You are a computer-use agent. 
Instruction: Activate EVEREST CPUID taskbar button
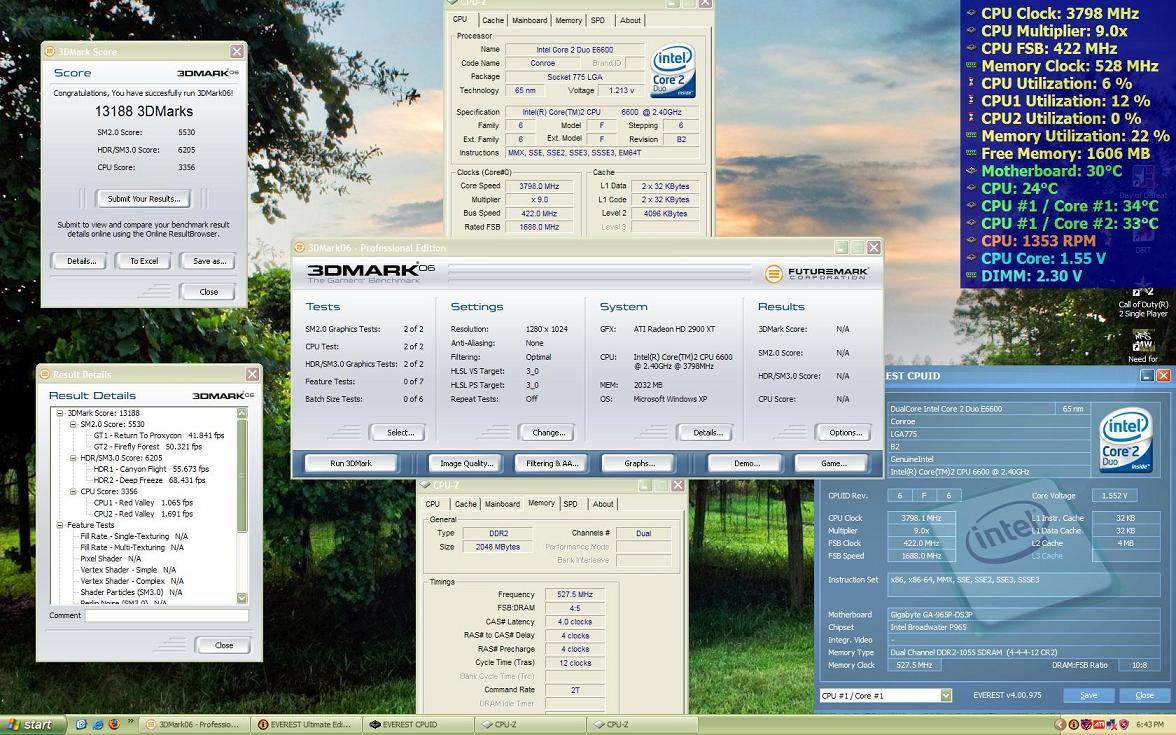(417, 724)
